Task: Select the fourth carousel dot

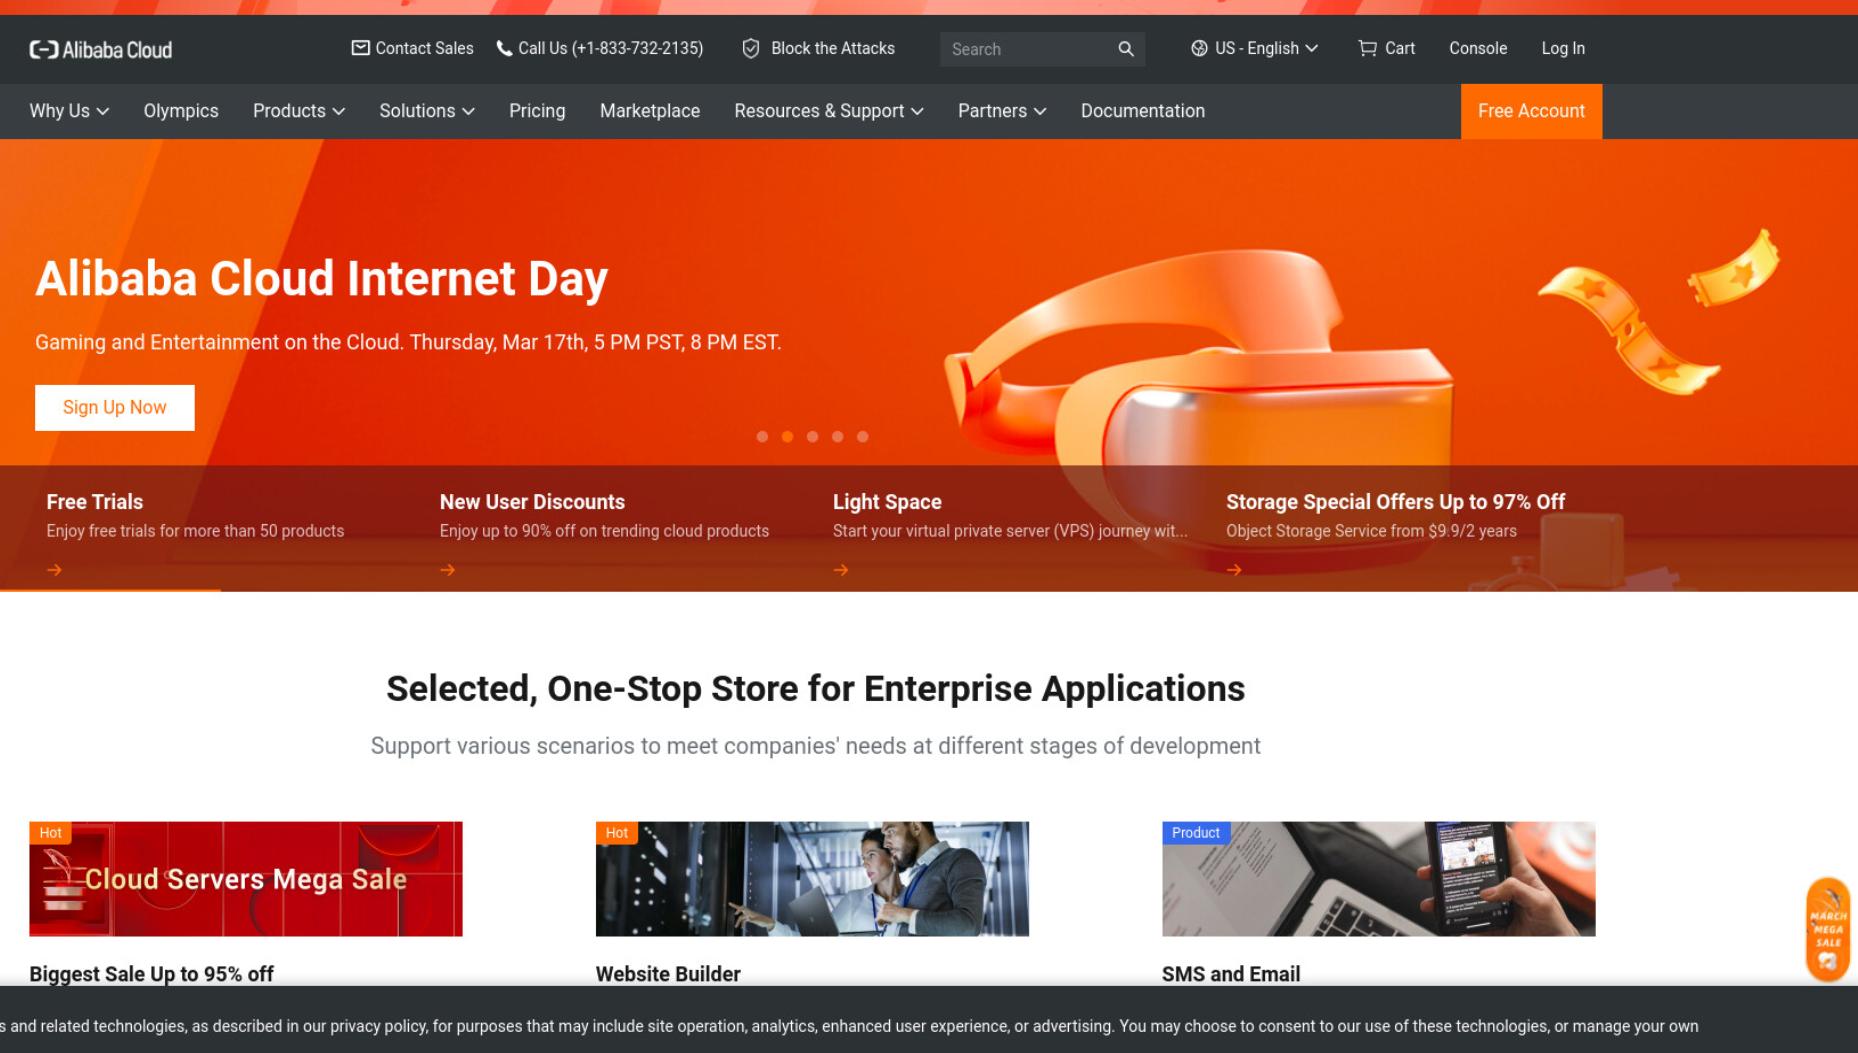Action: click(837, 437)
